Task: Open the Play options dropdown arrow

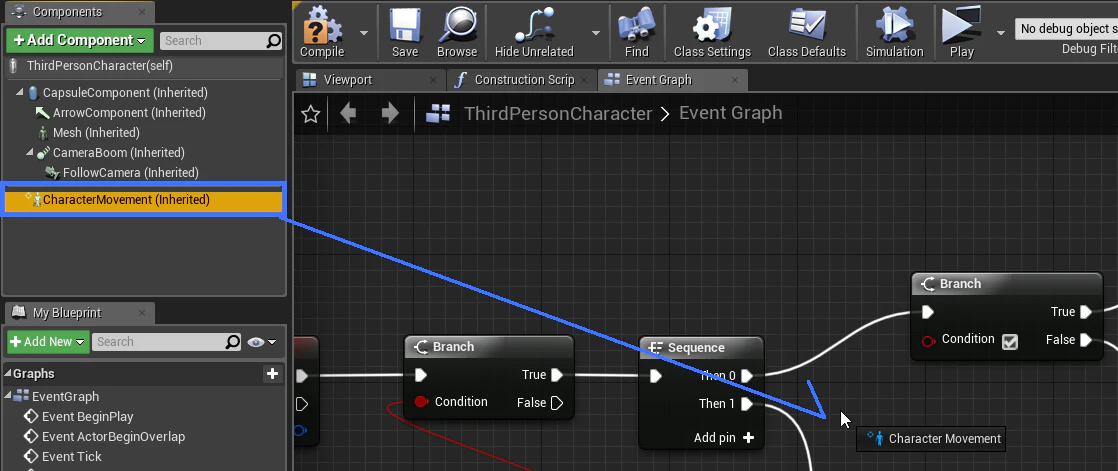Action: pos(1000,33)
